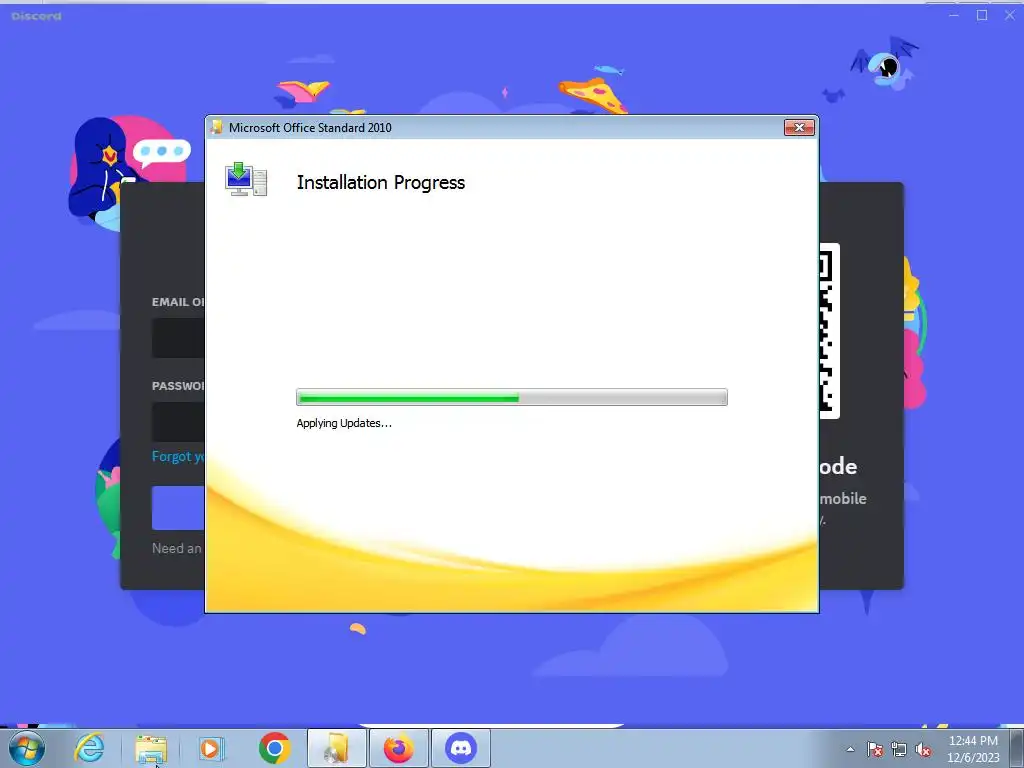Click the Applying Updates status text
Screen dimensions: 1024x768
[344, 423]
